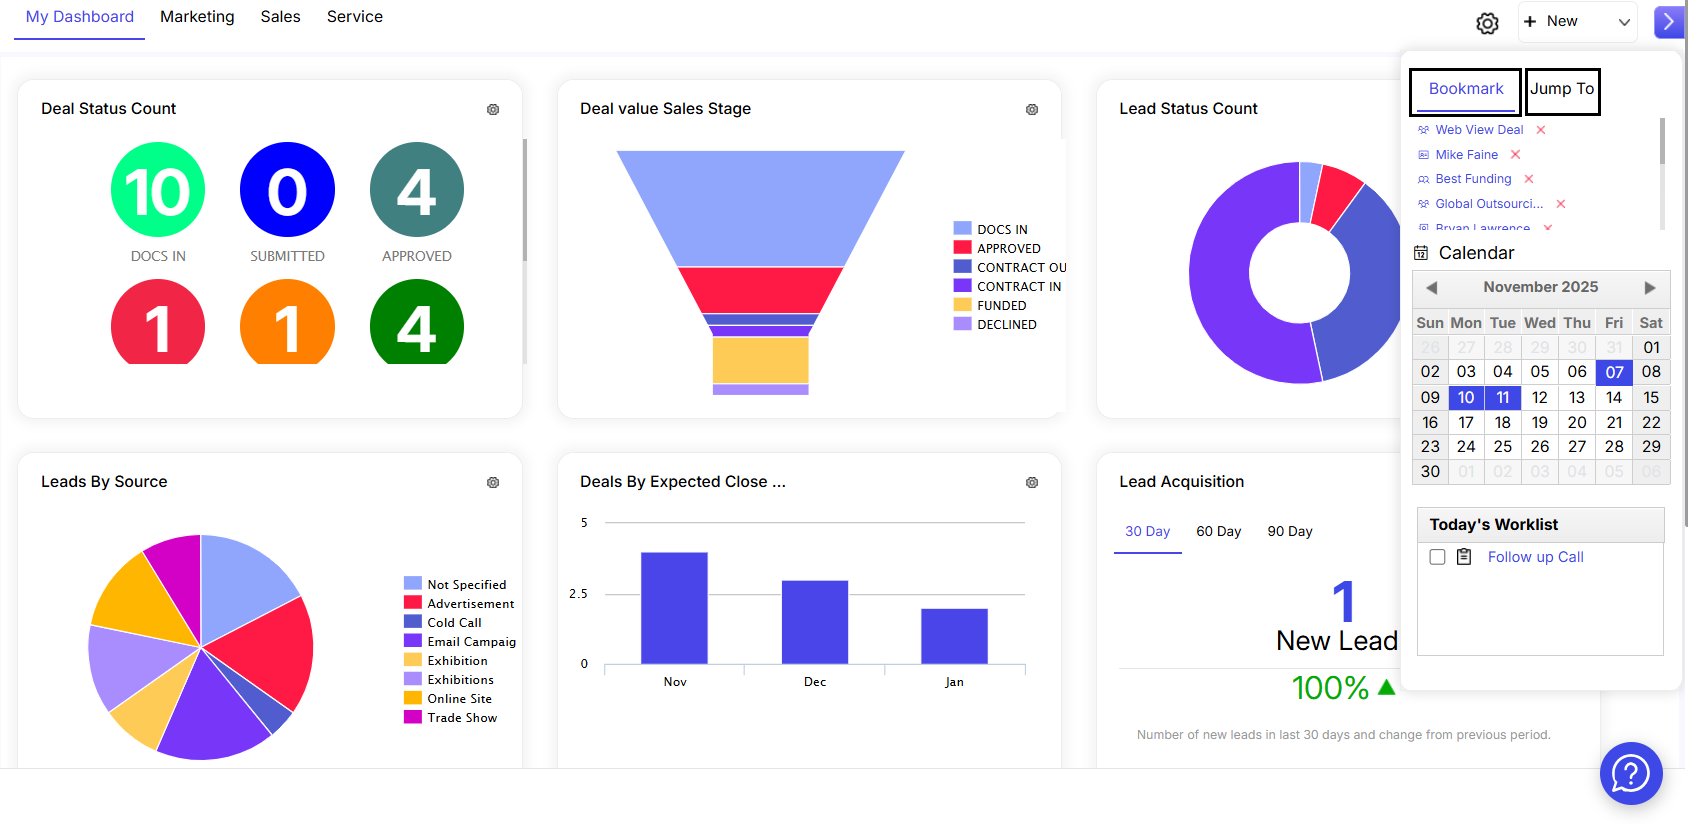Open Deals By Expected Close widget settings

[1032, 483]
